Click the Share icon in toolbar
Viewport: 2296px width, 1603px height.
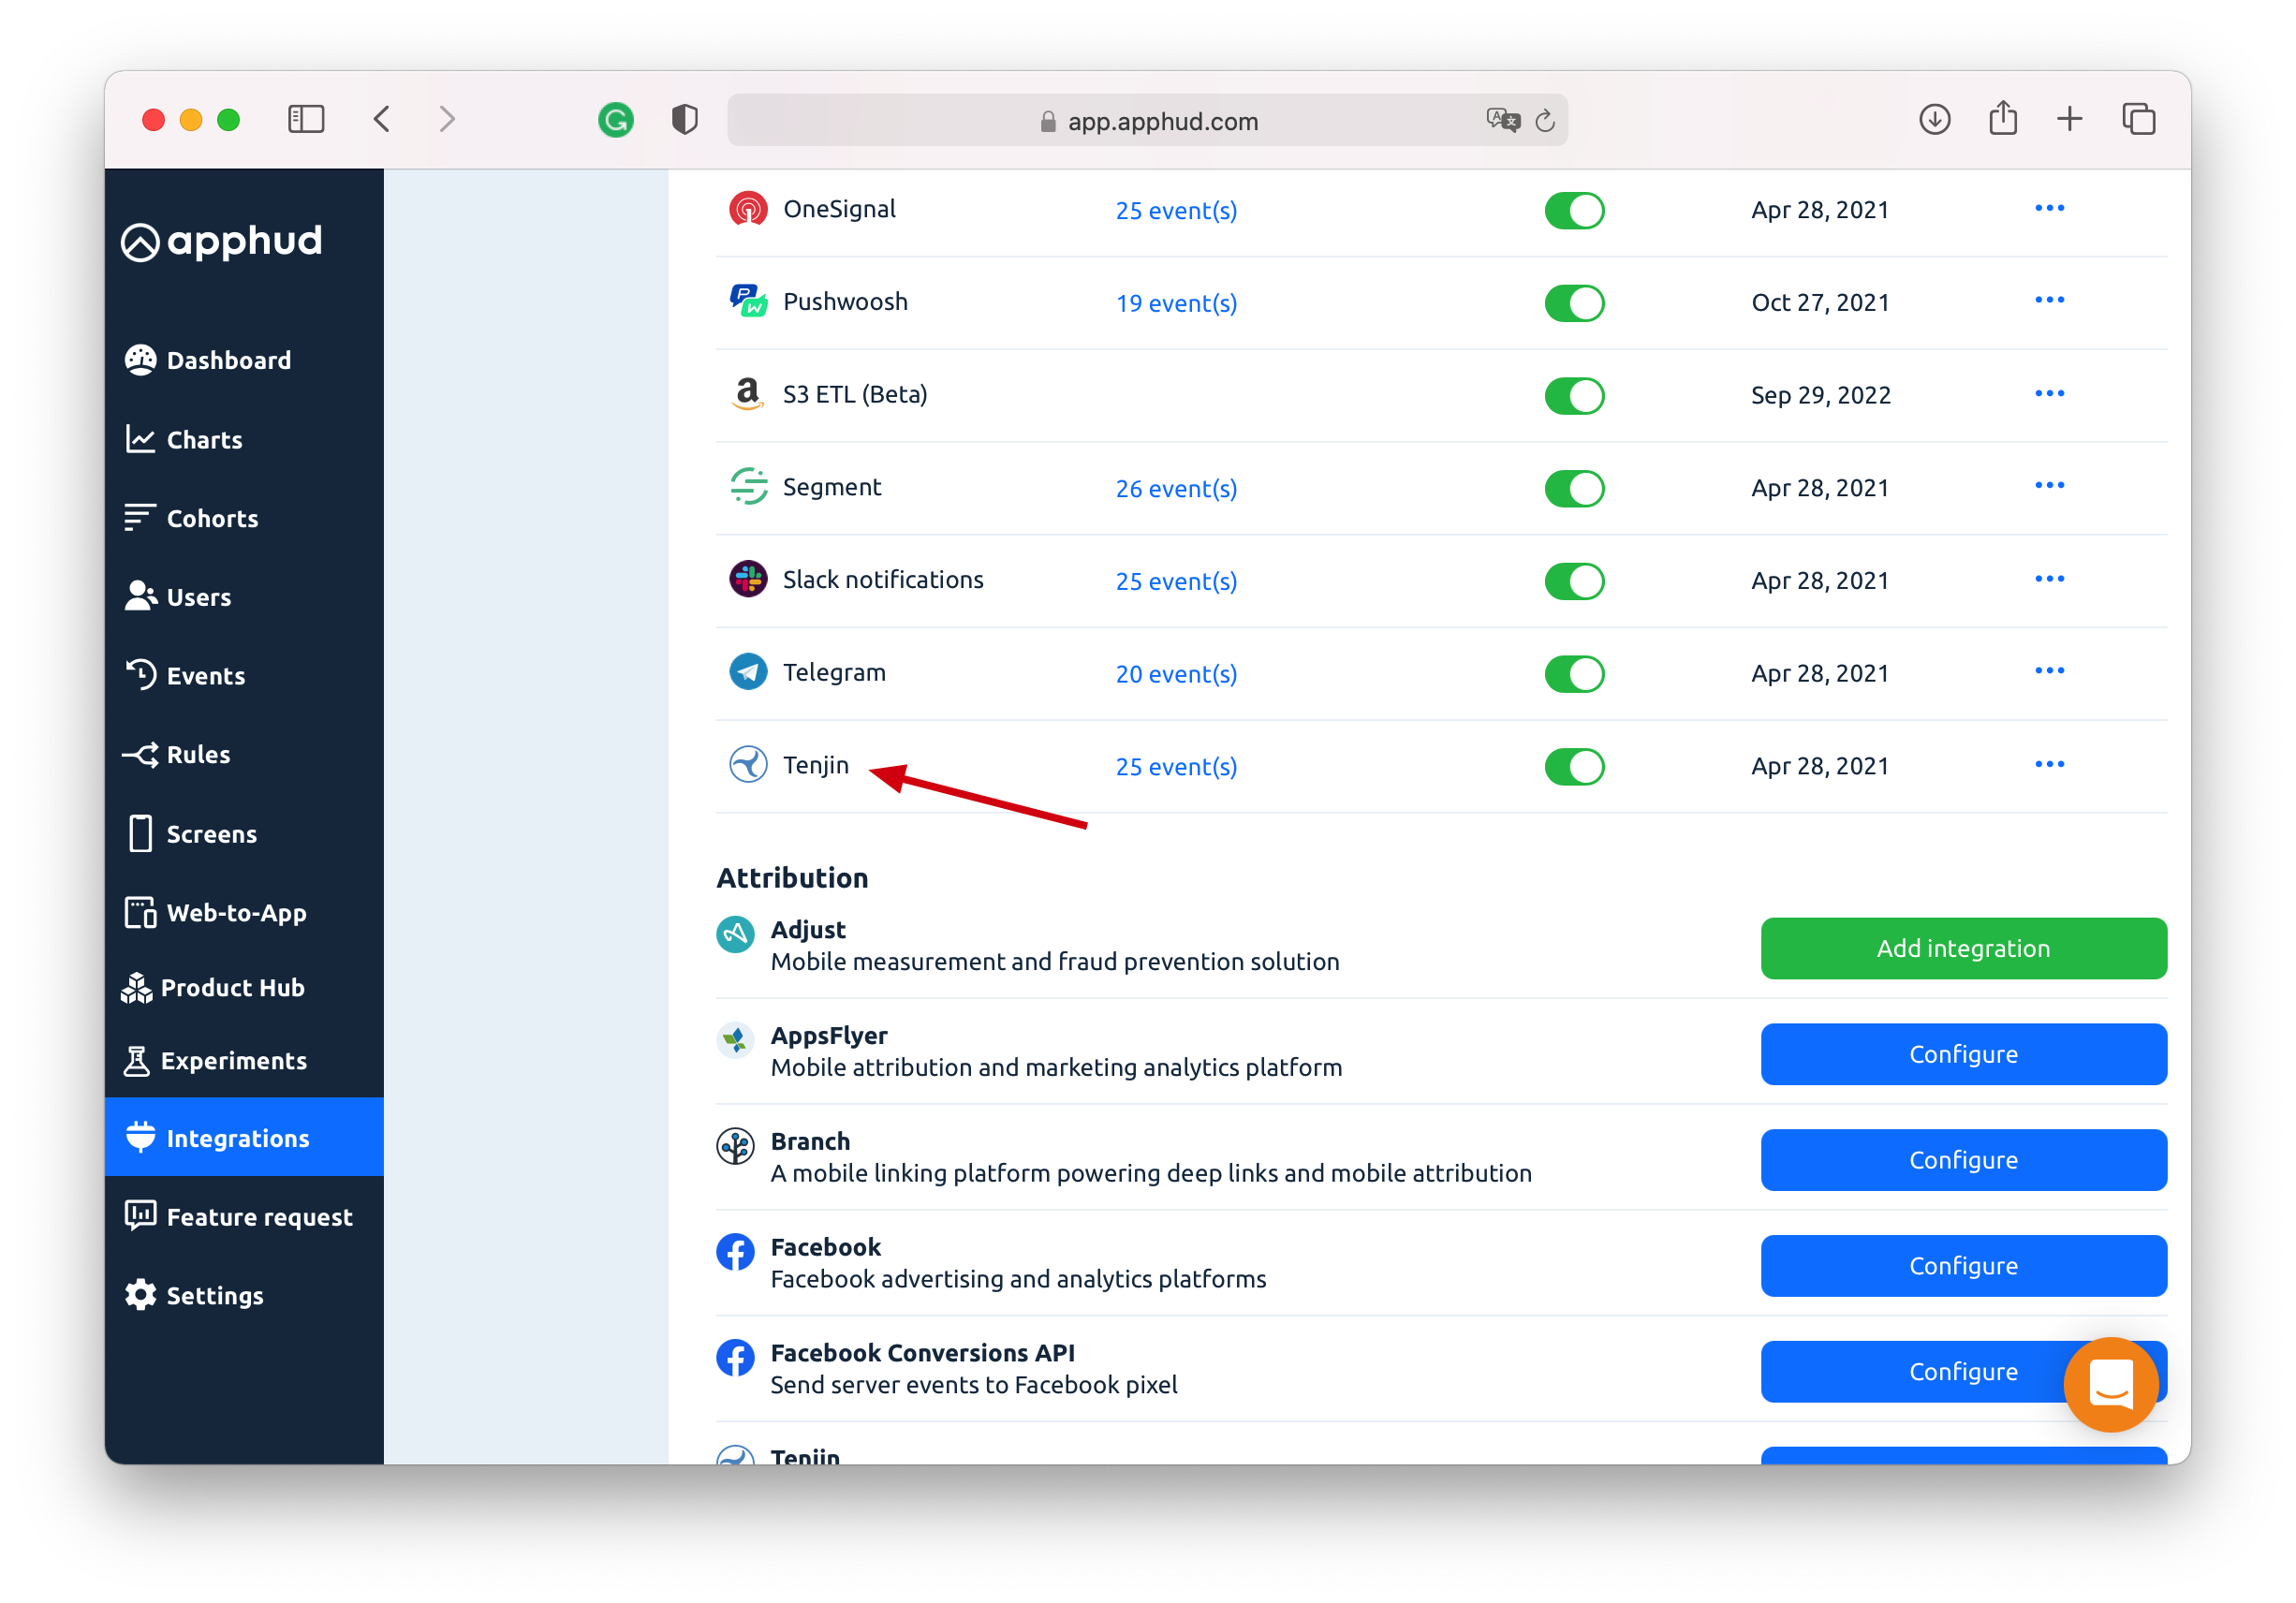[x=2002, y=119]
